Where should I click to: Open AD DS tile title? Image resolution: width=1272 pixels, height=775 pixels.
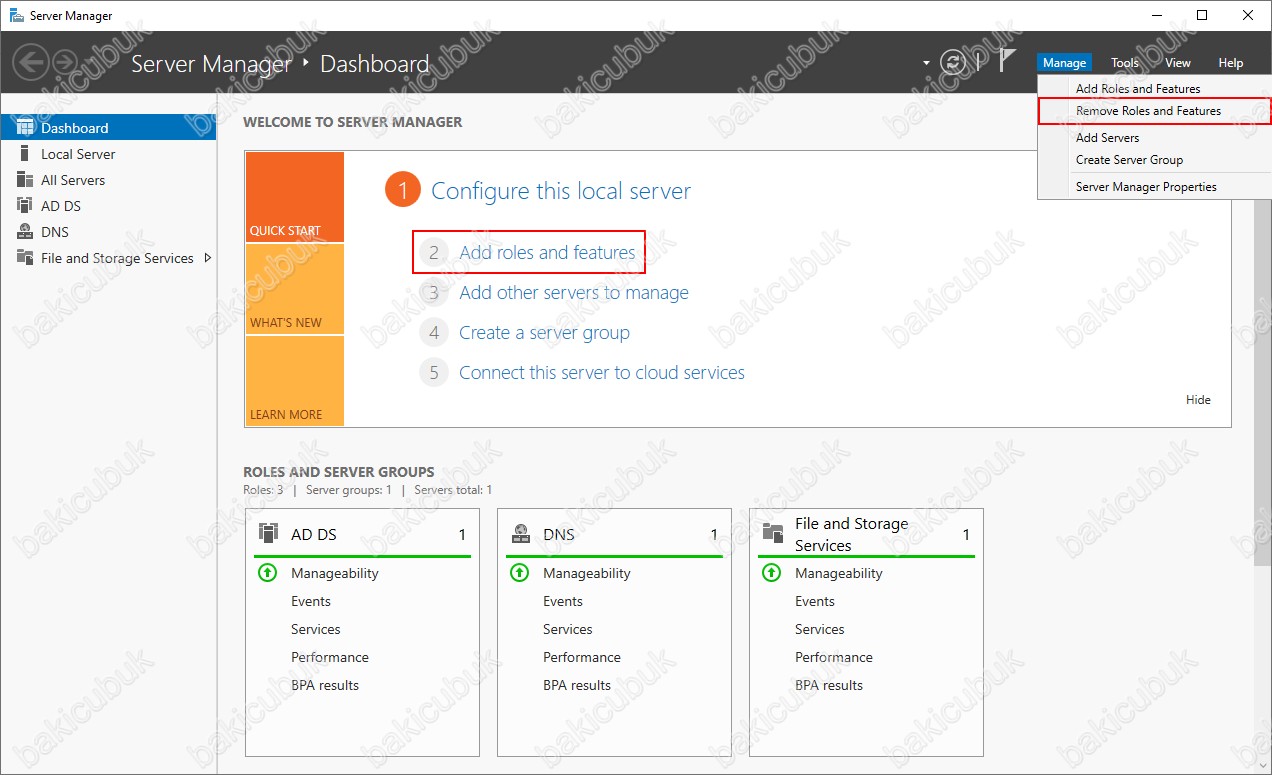click(313, 535)
